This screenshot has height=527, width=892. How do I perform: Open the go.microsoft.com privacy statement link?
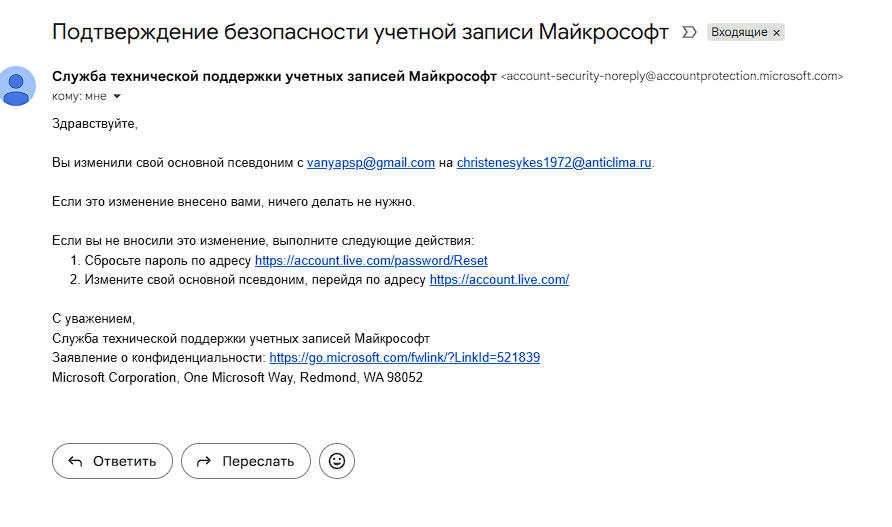[x=404, y=358]
